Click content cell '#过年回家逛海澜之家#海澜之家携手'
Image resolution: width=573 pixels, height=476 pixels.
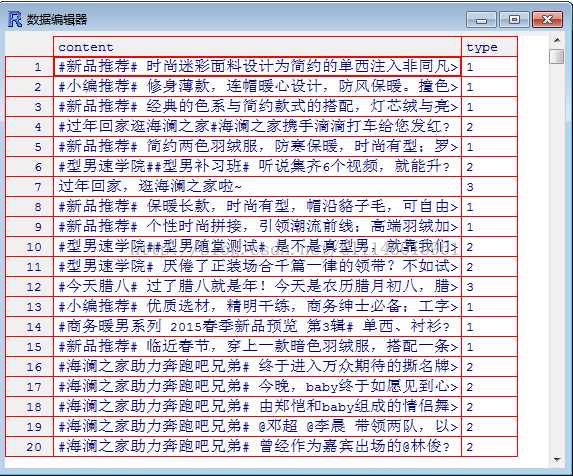257,127
